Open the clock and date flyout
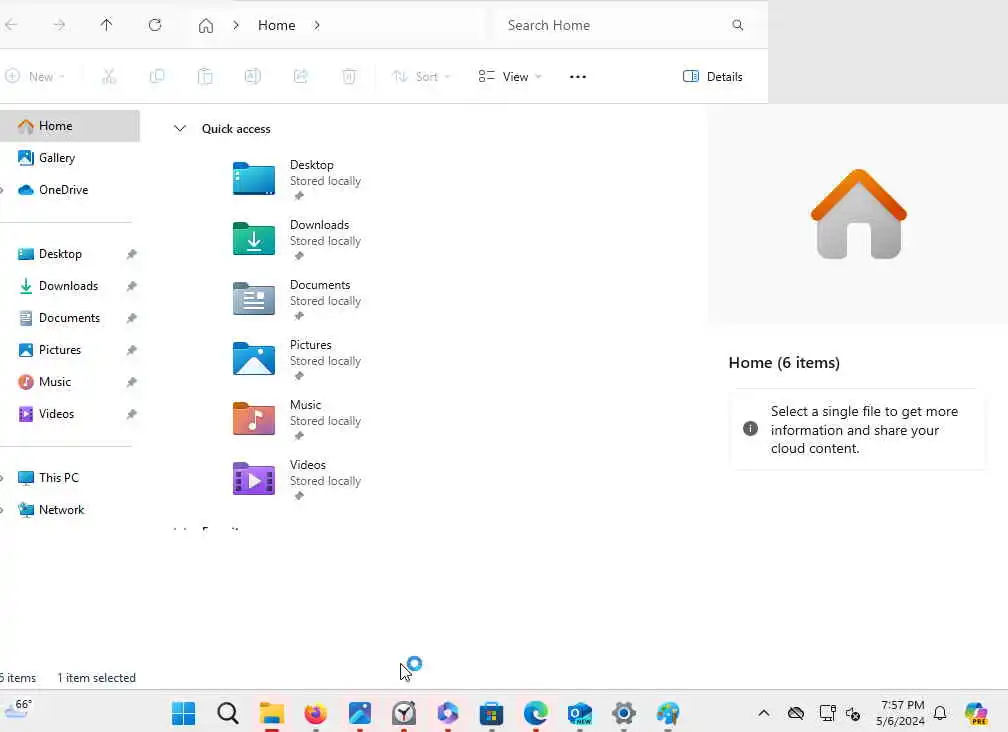Screen dimensions: 1008x732 click(x=901, y=713)
